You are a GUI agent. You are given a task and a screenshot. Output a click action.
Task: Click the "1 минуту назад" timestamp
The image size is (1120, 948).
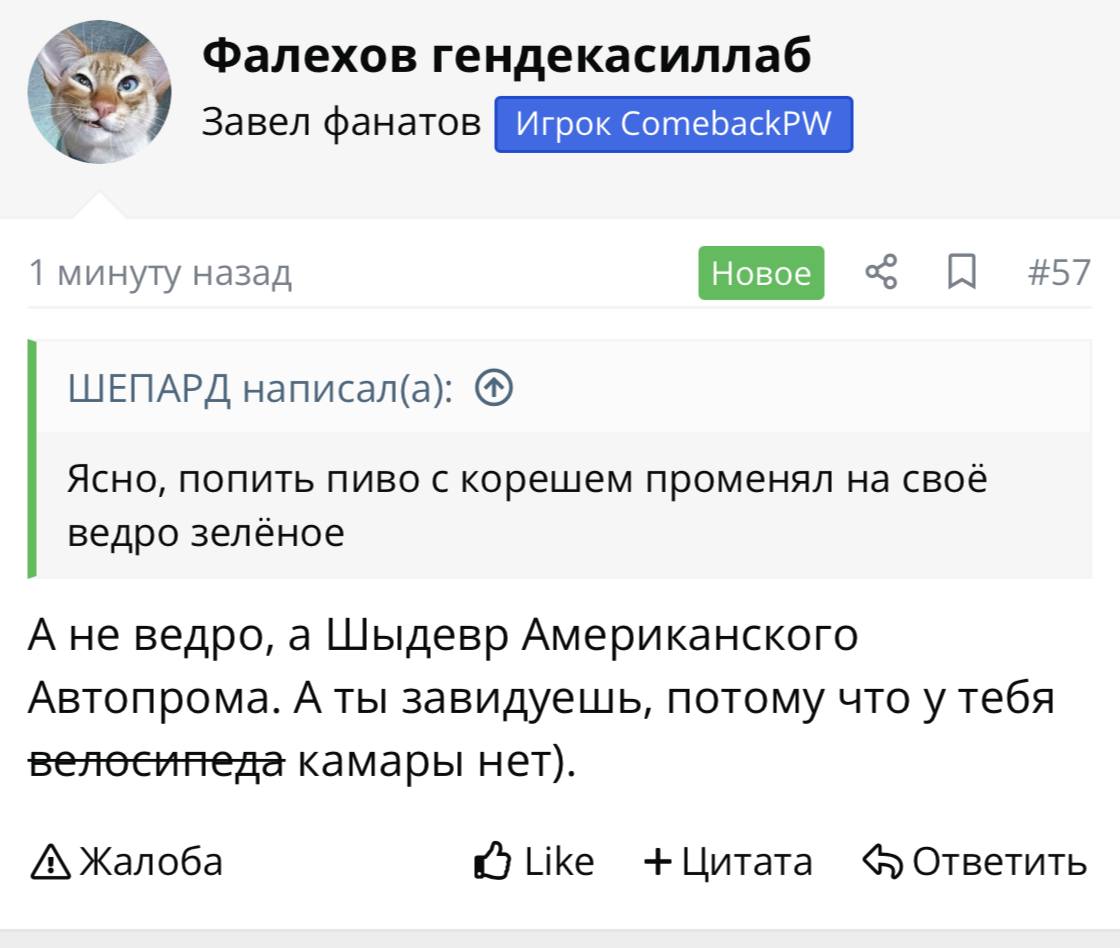coord(161,272)
